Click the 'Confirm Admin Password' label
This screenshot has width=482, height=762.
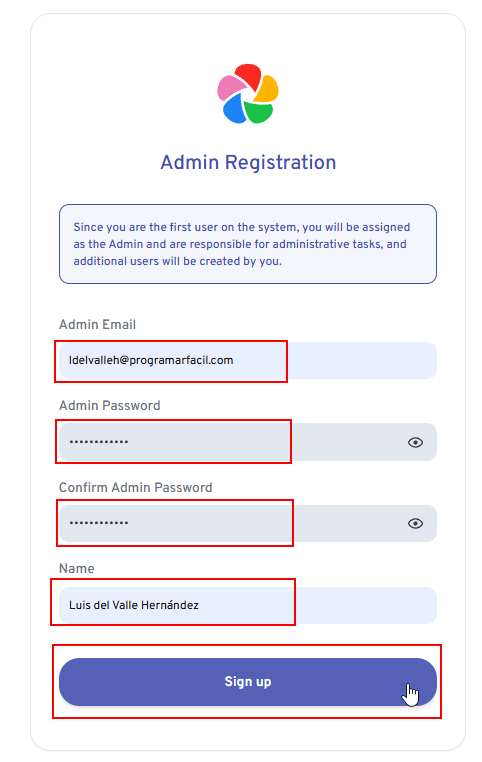tap(136, 487)
